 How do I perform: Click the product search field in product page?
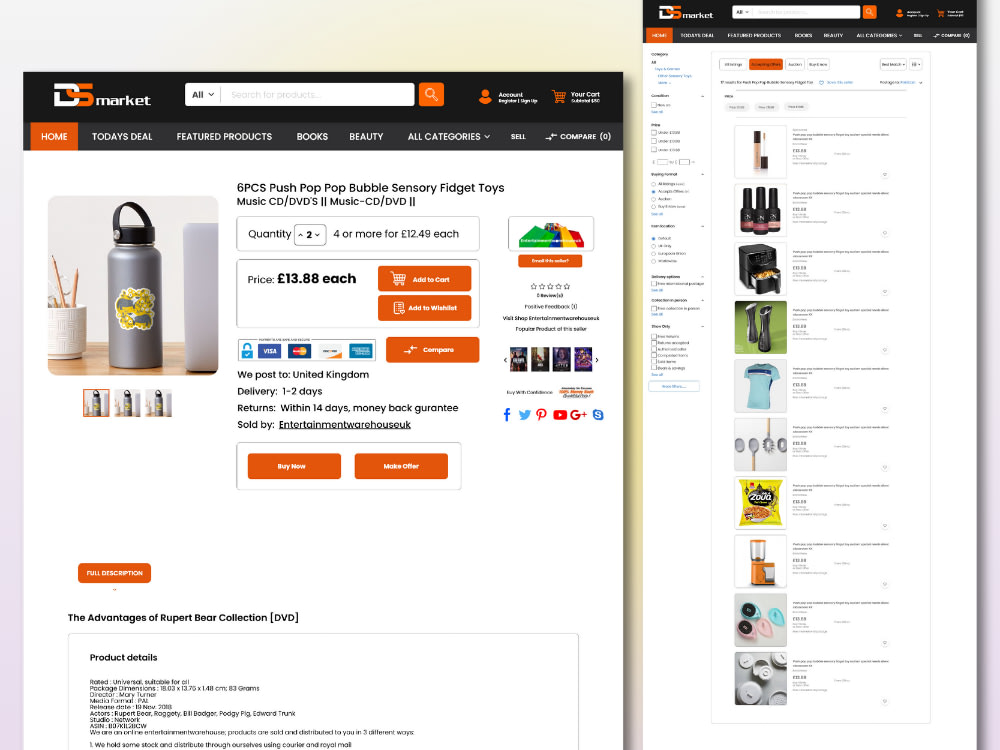[x=317, y=94]
